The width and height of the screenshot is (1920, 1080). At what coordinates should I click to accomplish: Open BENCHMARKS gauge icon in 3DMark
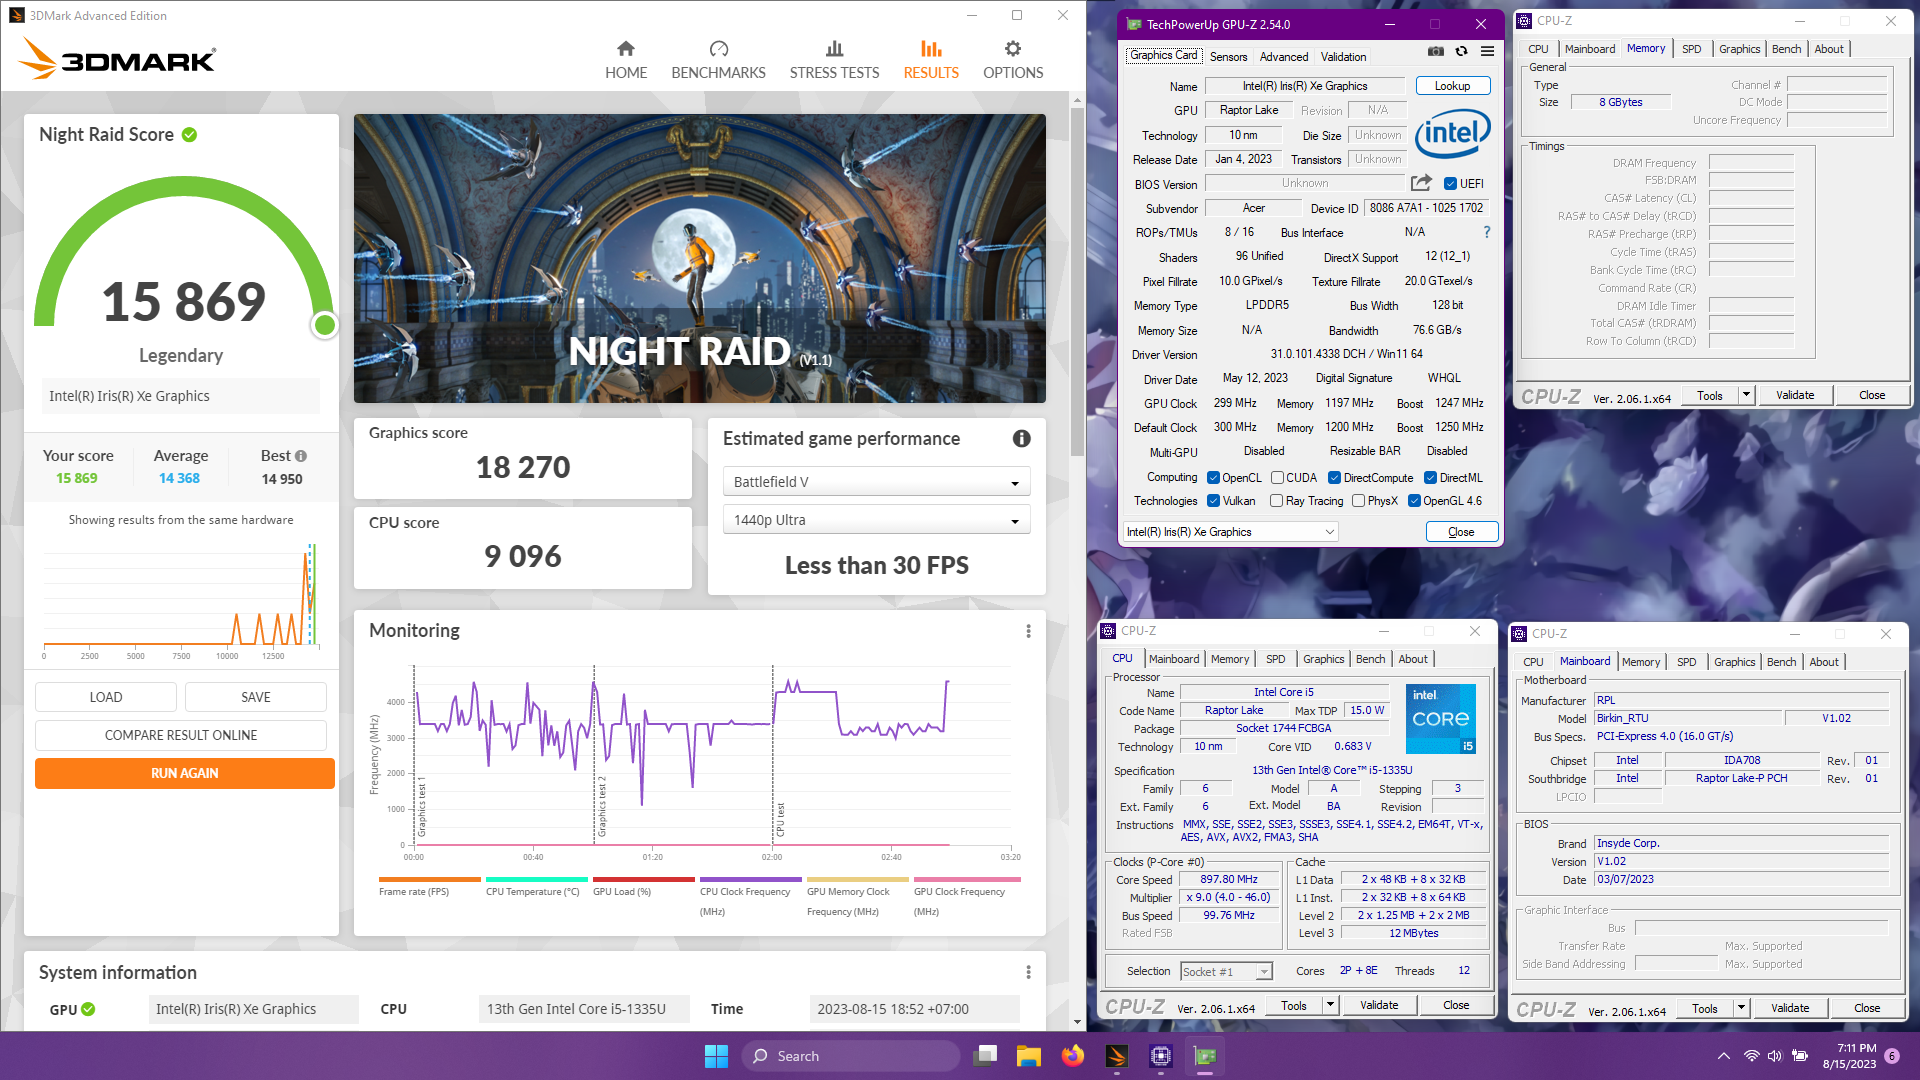click(718, 49)
